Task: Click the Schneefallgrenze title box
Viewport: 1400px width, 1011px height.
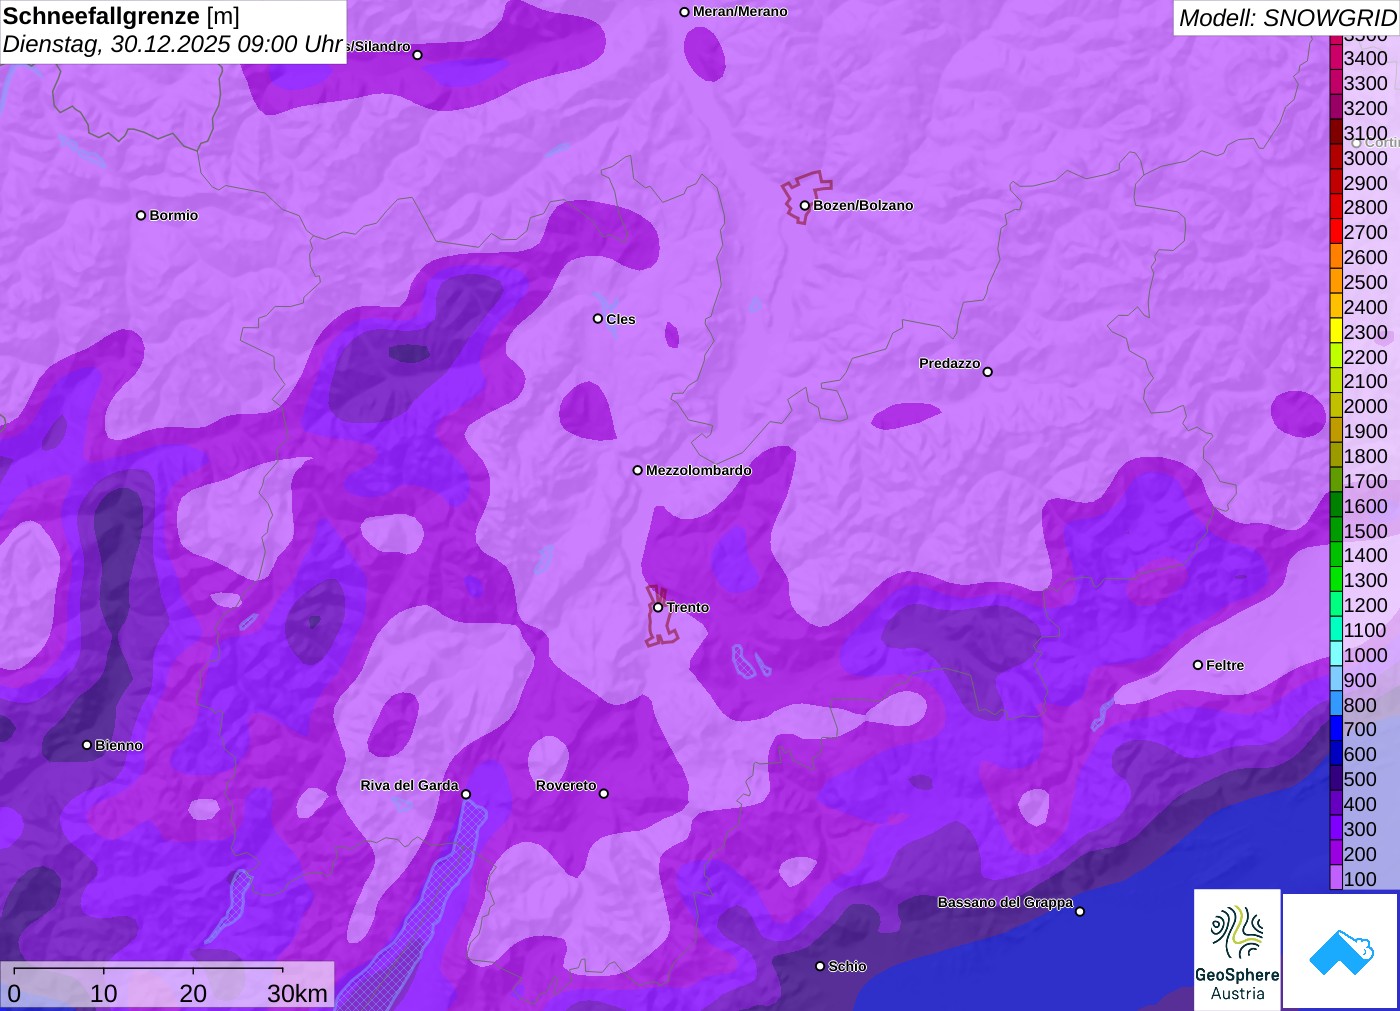Action: coord(173,31)
